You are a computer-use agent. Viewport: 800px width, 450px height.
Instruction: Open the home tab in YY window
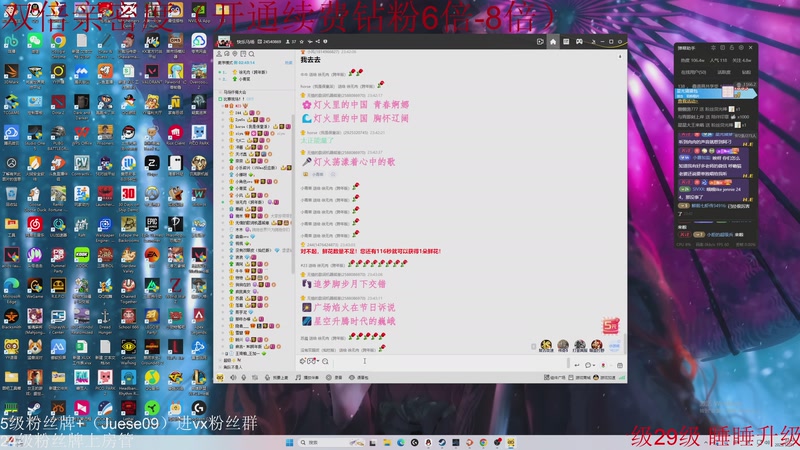553,42
